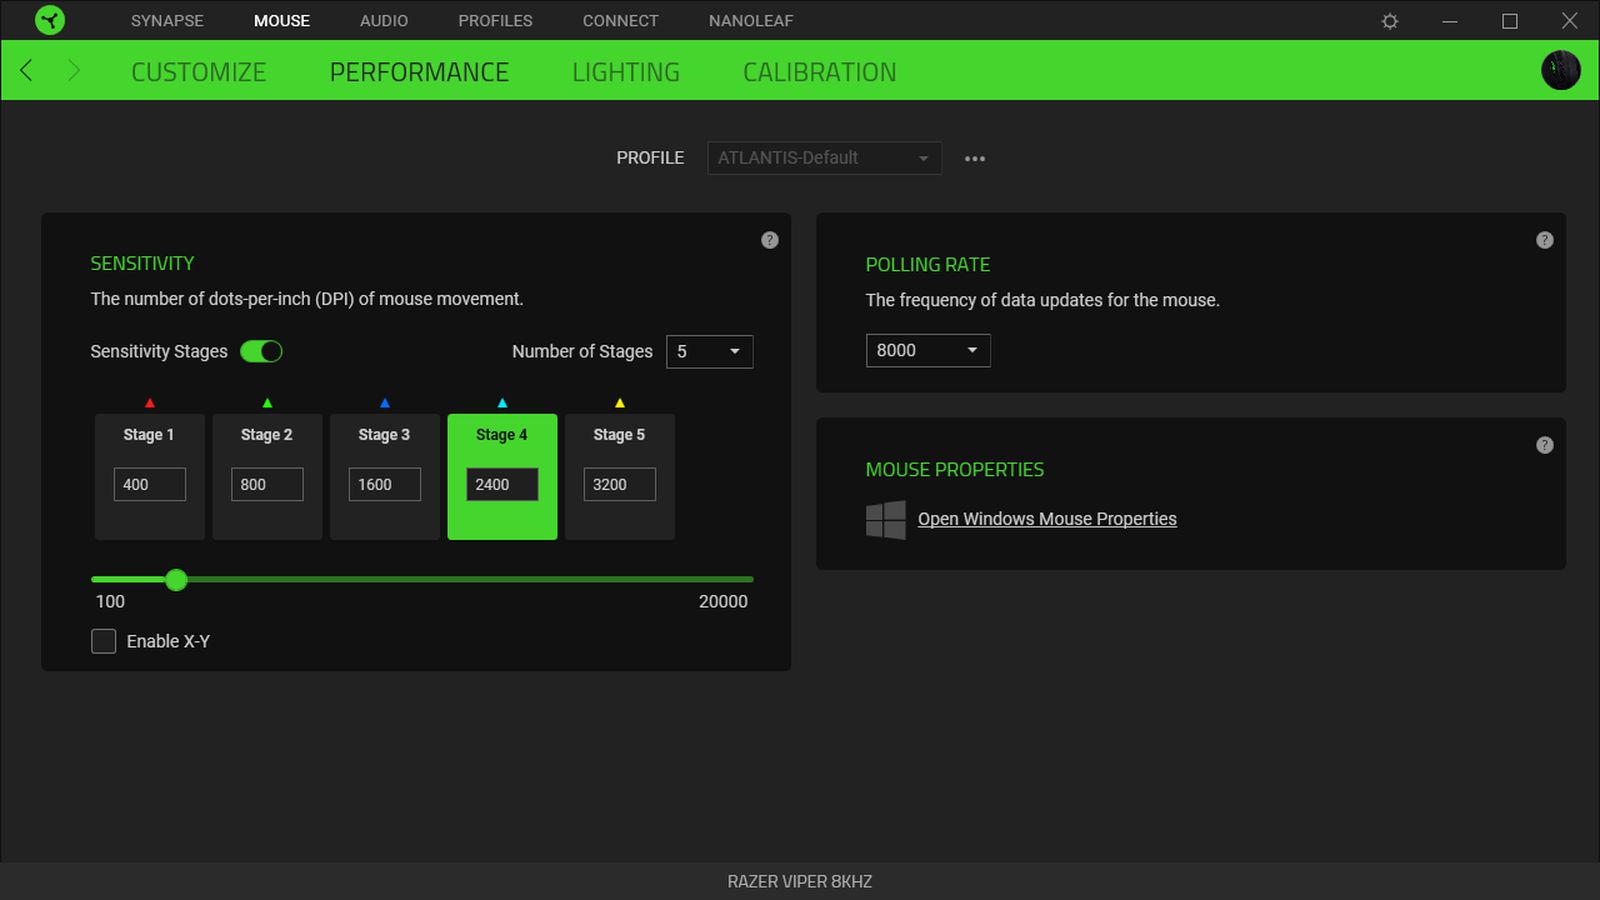Image resolution: width=1600 pixels, height=900 pixels.
Task: Open help for the Sensitivity panel
Action: click(769, 240)
